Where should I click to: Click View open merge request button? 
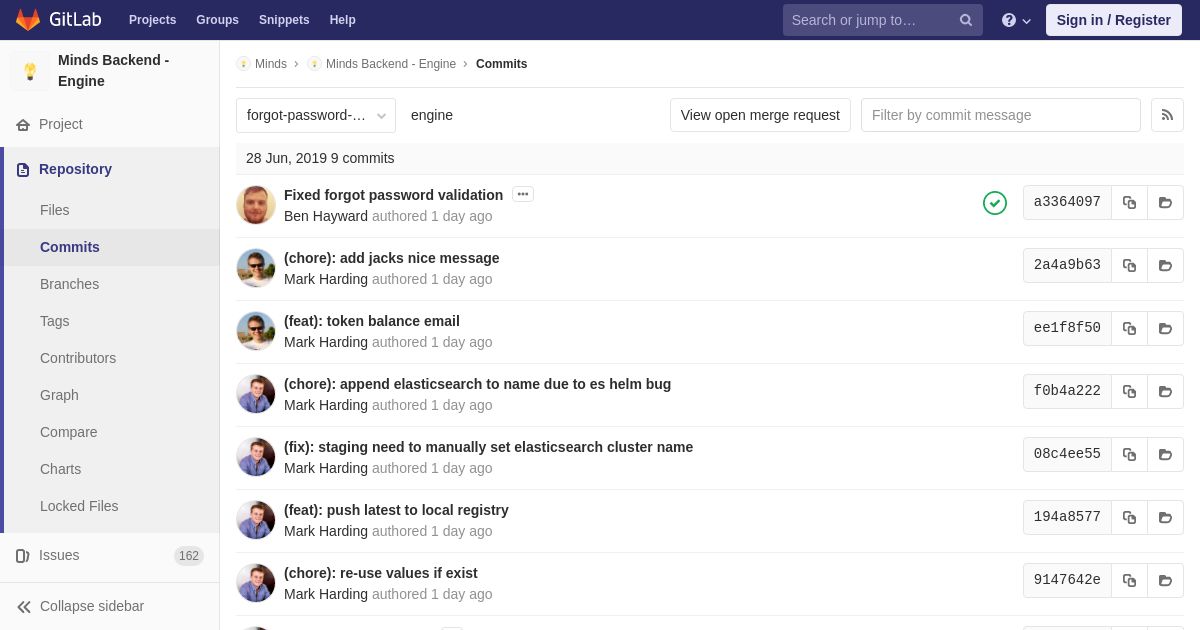point(760,115)
